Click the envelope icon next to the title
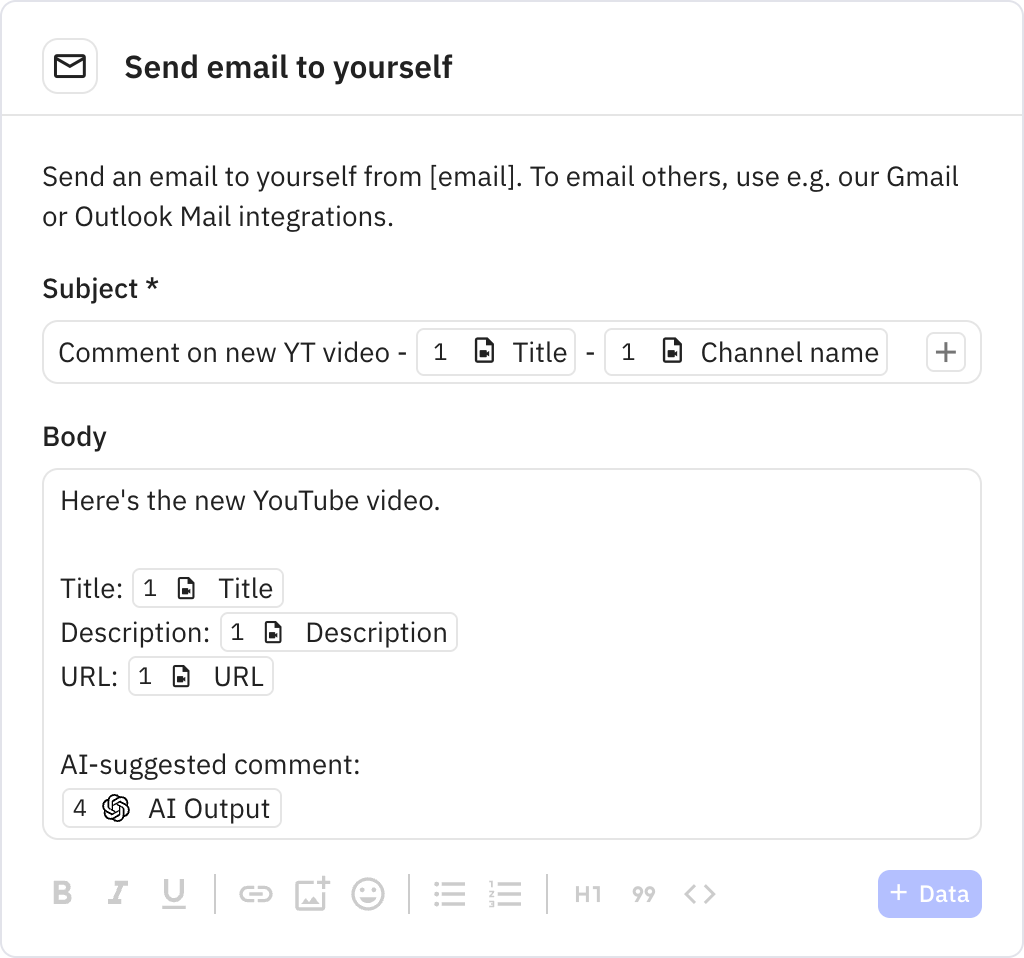Image resolution: width=1024 pixels, height=958 pixels. pyautogui.click(x=70, y=65)
